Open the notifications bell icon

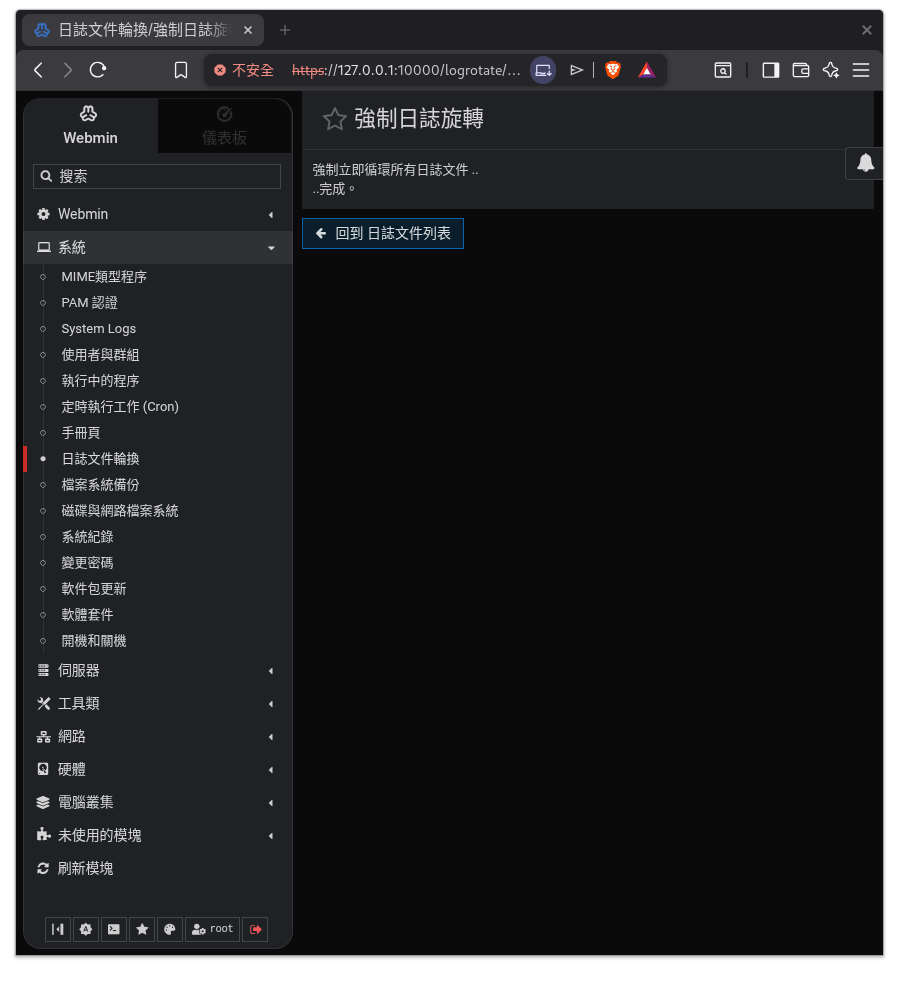(863, 163)
